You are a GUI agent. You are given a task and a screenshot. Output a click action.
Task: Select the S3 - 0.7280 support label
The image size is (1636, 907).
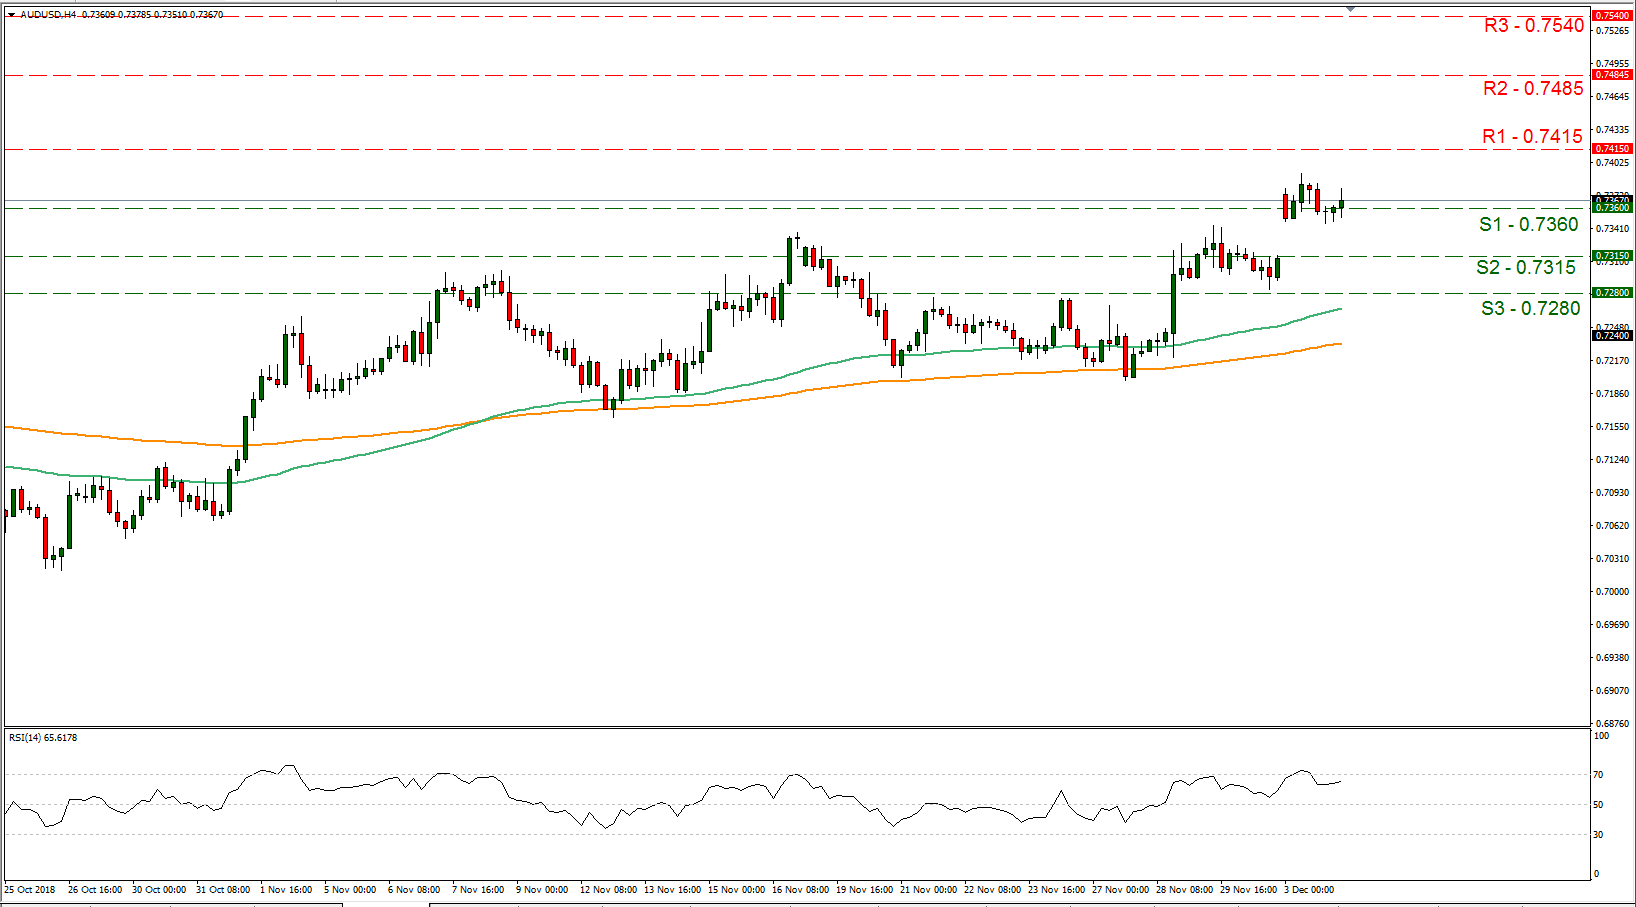1530,309
